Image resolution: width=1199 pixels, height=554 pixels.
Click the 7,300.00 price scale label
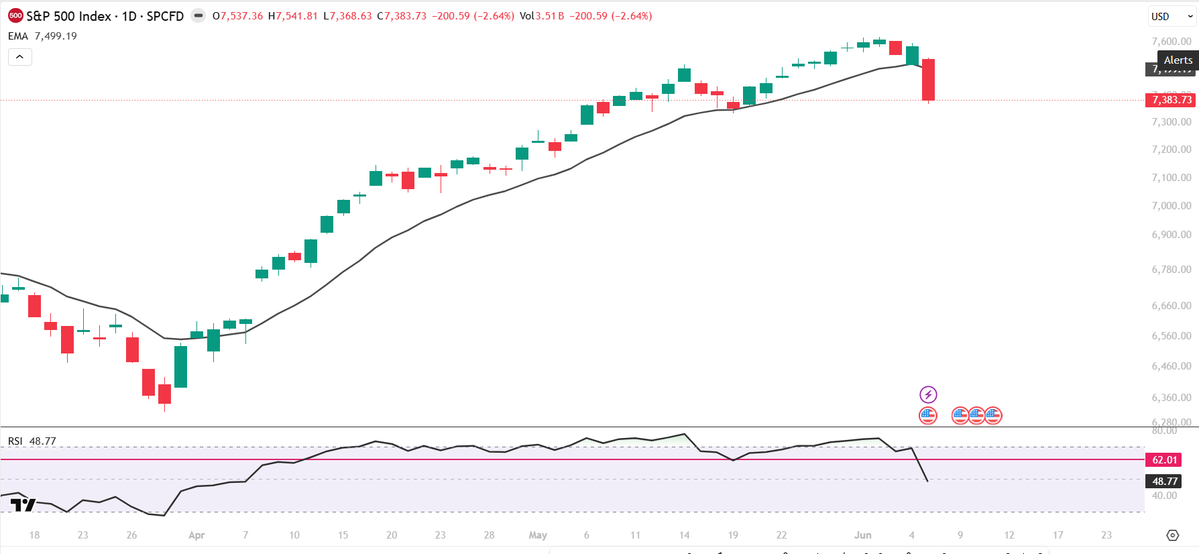tap(1170, 122)
